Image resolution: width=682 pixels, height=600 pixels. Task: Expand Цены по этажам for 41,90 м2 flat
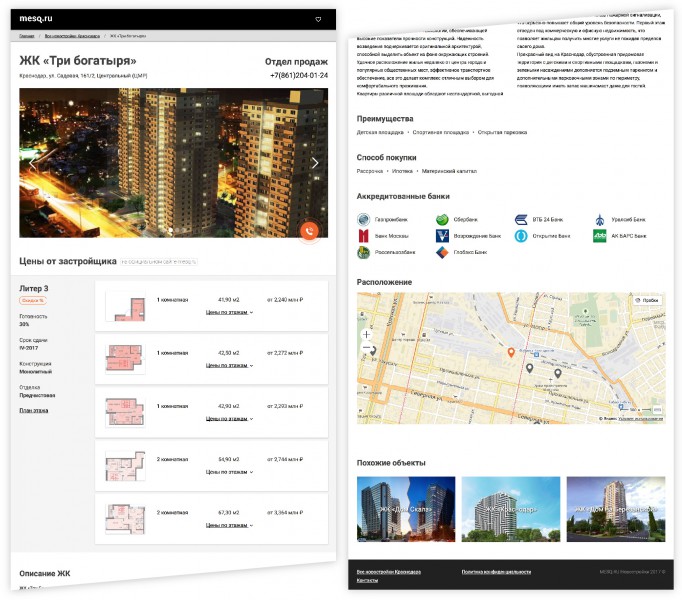229,312
